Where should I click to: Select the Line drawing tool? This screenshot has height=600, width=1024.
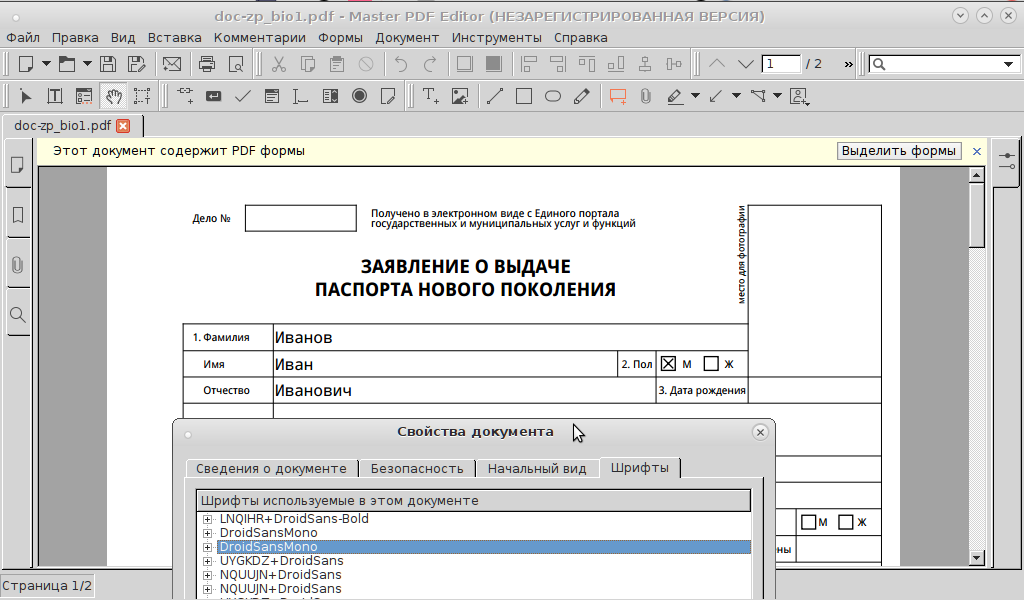click(494, 96)
